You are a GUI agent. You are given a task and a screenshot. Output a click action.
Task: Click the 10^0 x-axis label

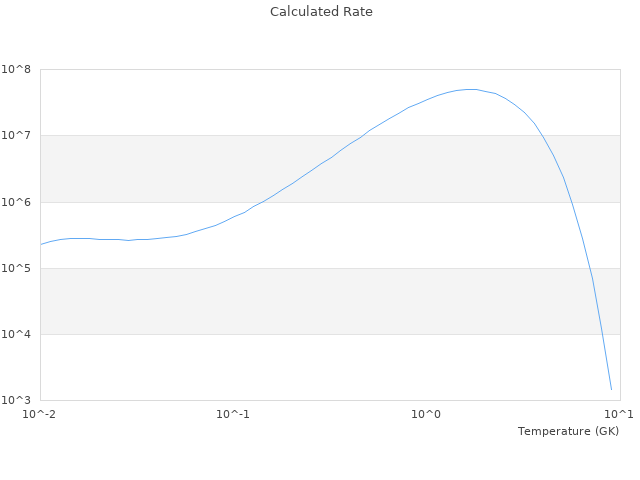[427, 414]
